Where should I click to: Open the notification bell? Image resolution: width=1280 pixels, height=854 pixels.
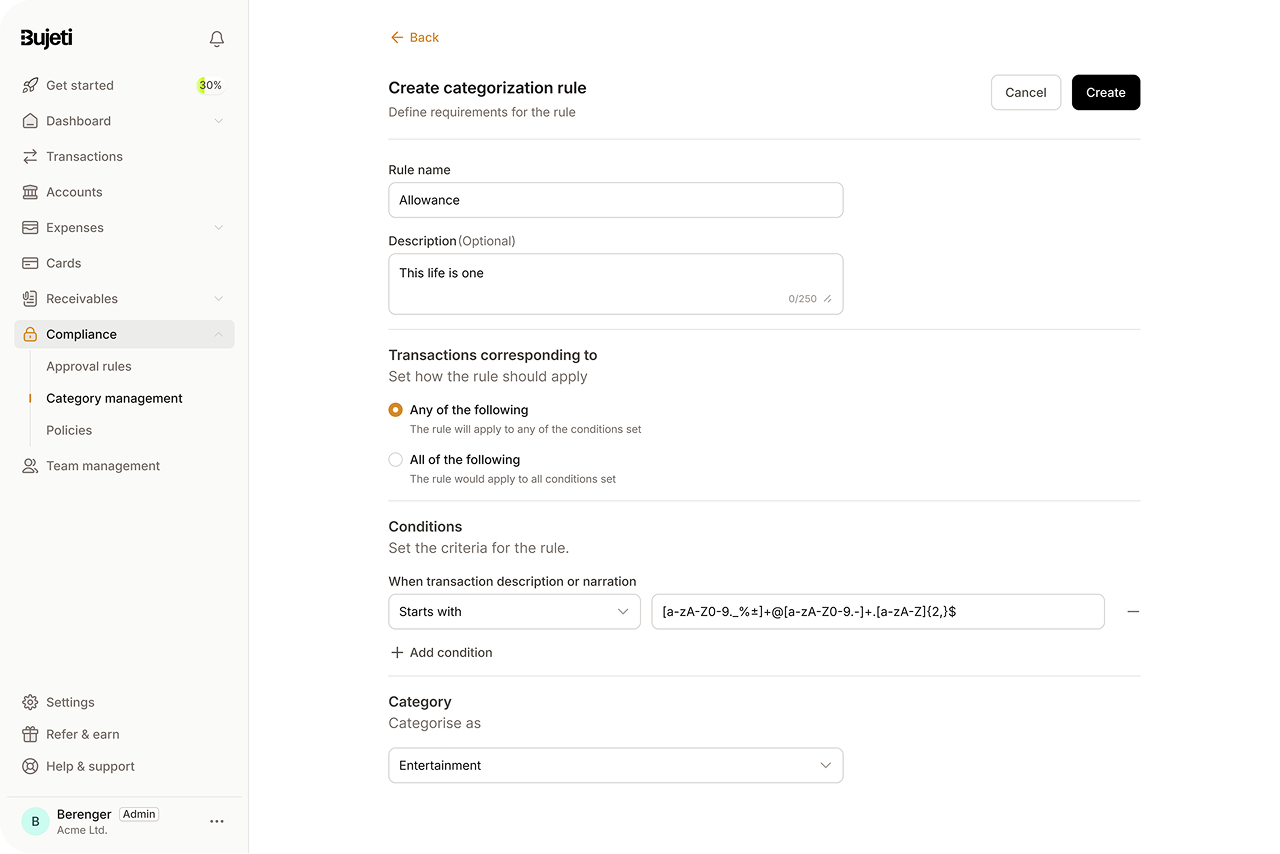(216, 38)
